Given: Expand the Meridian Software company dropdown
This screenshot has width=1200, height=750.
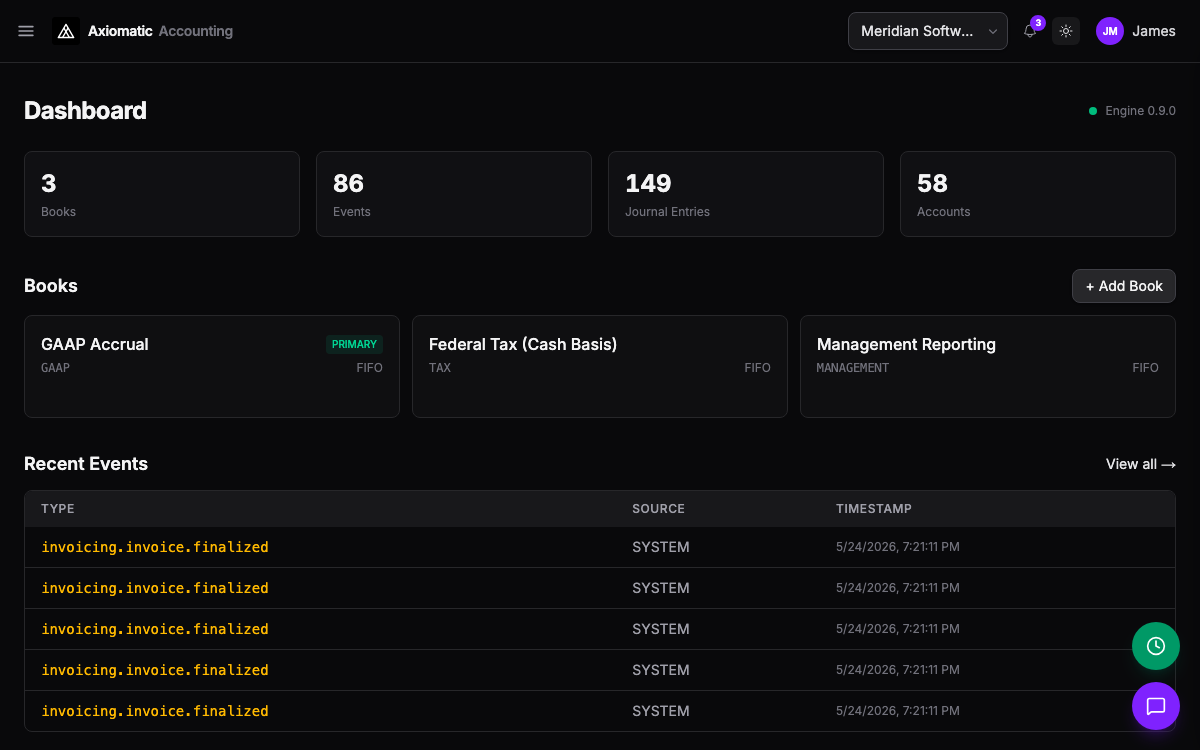Looking at the screenshot, I should 928,31.
